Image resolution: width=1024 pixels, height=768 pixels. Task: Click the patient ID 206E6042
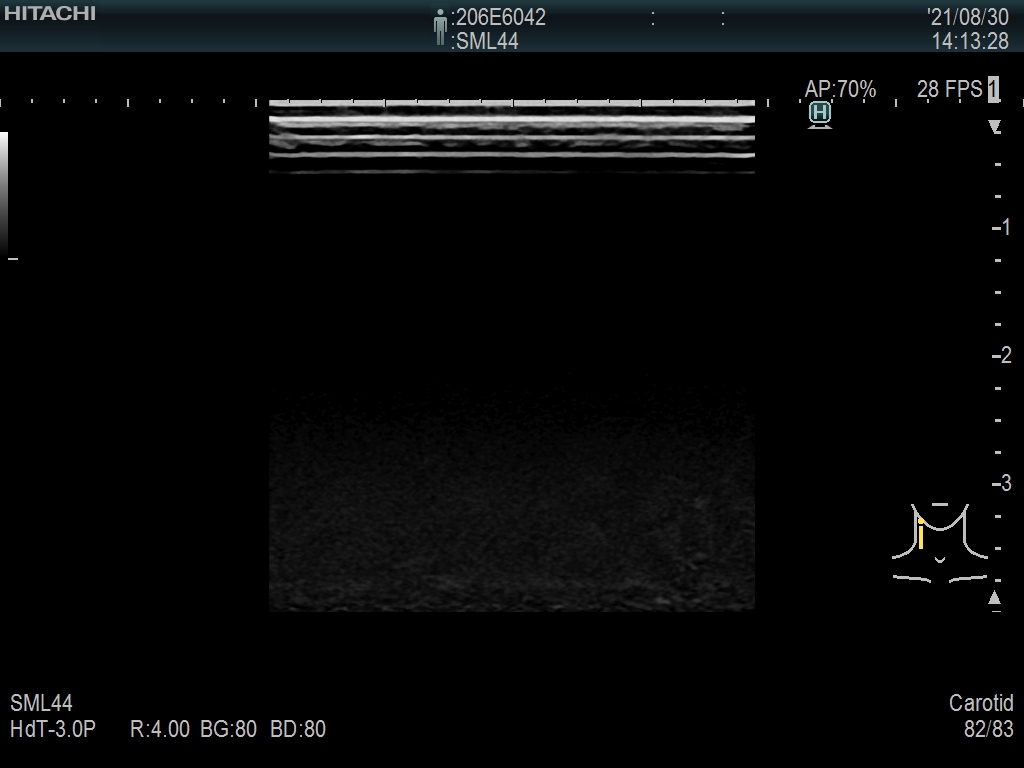coord(501,17)
